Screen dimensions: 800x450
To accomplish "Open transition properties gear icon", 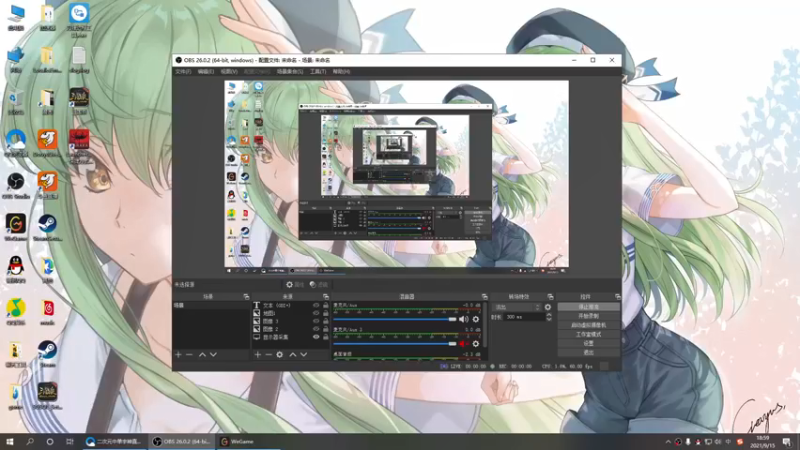I will click(548, 307).
